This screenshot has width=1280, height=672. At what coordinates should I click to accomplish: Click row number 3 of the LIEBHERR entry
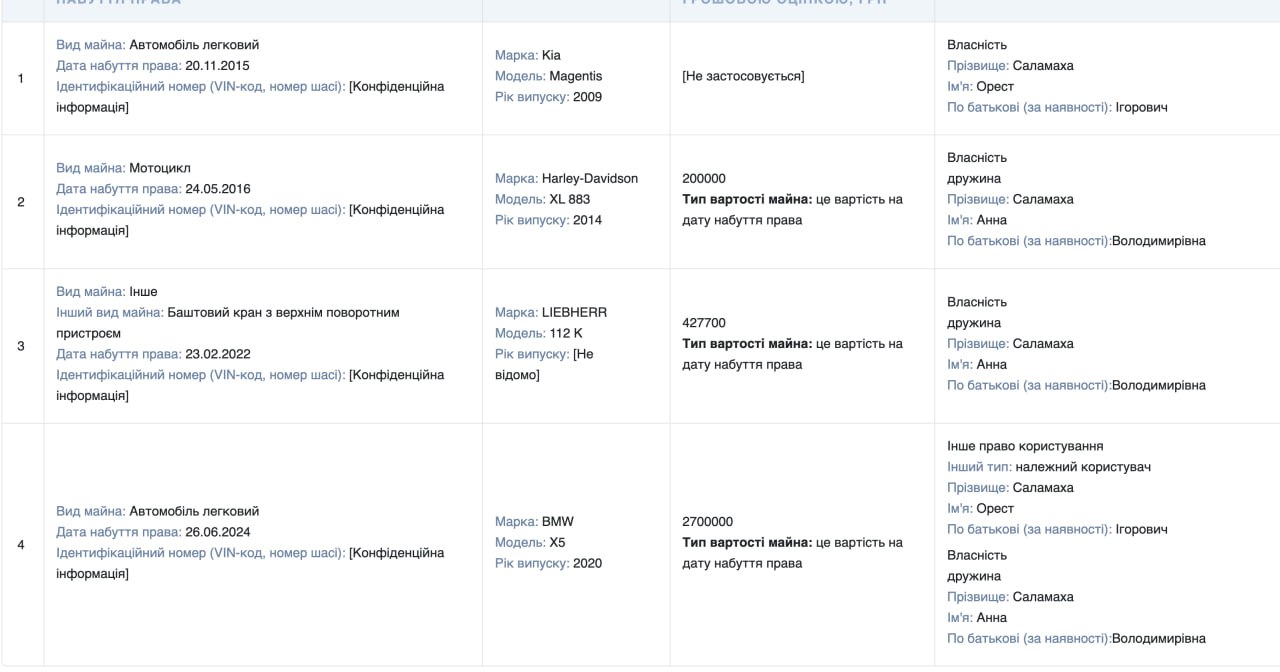click(21, 346)
